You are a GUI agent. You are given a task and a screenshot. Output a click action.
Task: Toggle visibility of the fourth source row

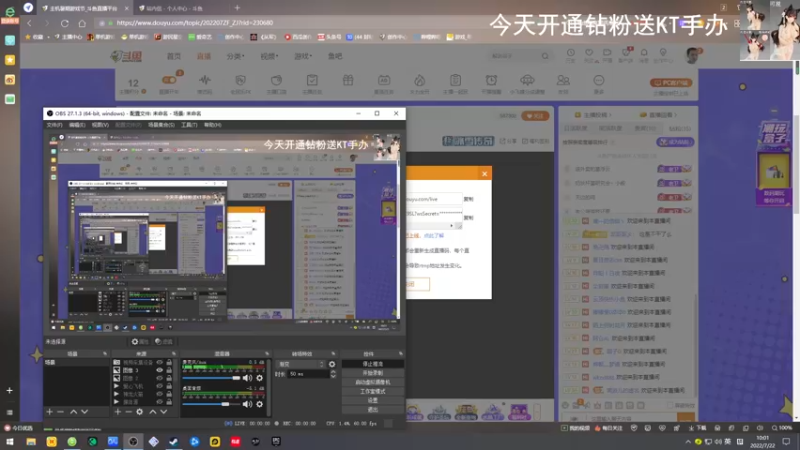(x=160, y=386)
